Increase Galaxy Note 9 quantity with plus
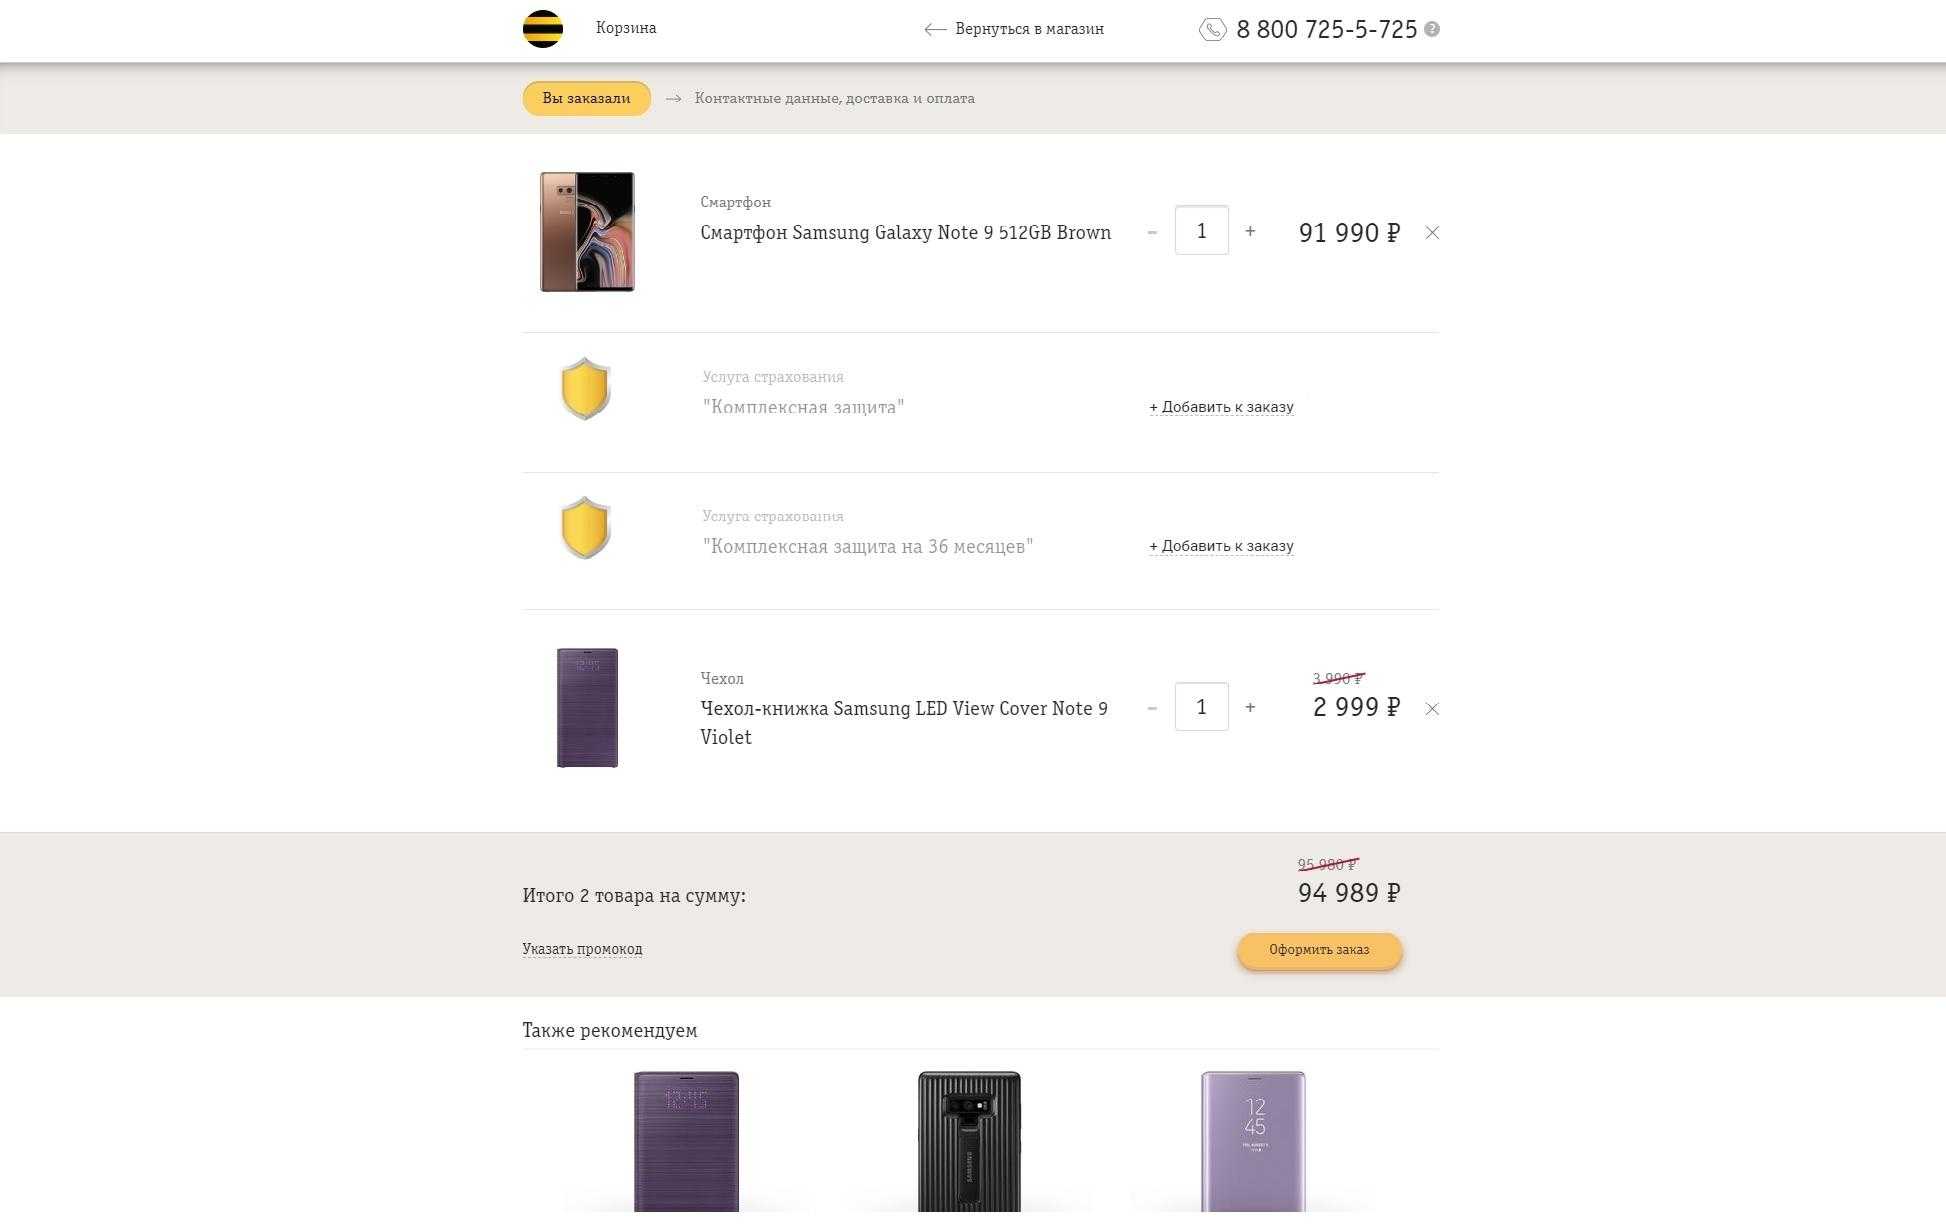 [1250, 231]
